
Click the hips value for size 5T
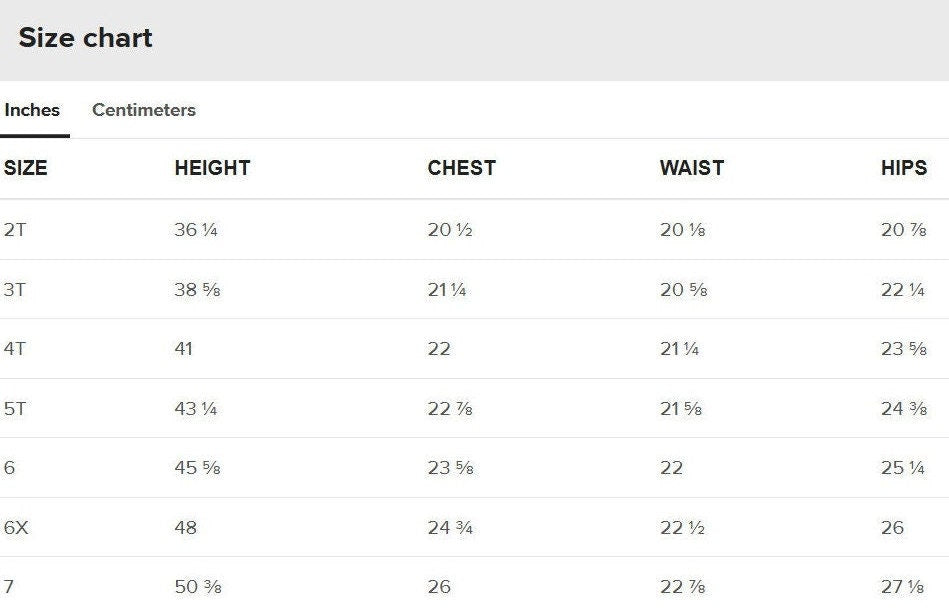[x=903, y=409]
